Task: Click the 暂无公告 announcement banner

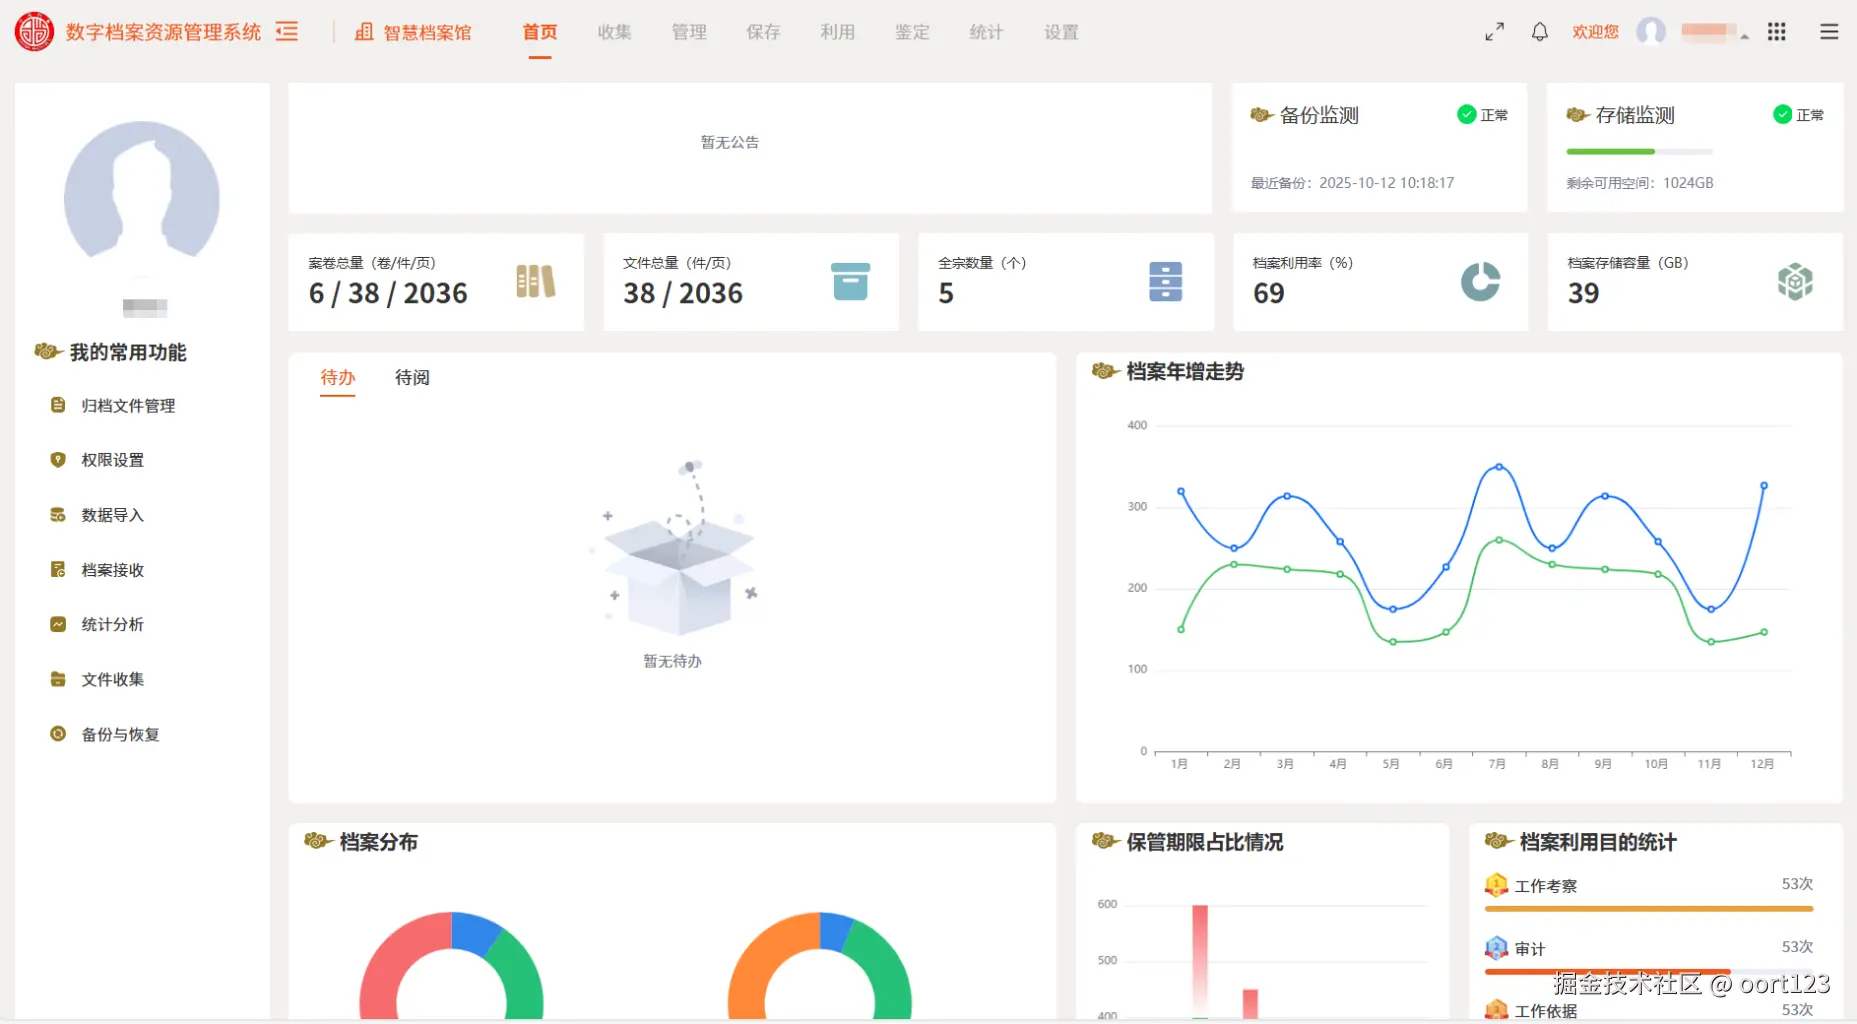Action: [x=750, y=147]
